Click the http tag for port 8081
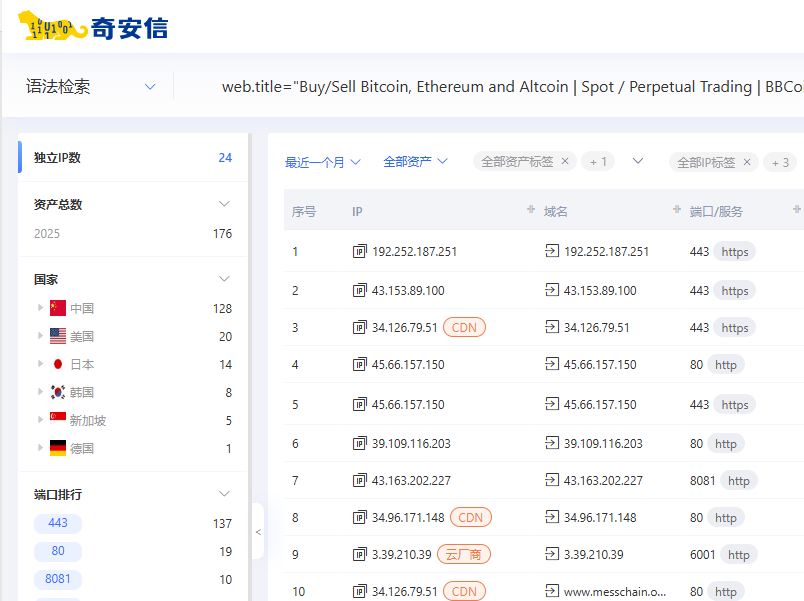 pos(738,480)
